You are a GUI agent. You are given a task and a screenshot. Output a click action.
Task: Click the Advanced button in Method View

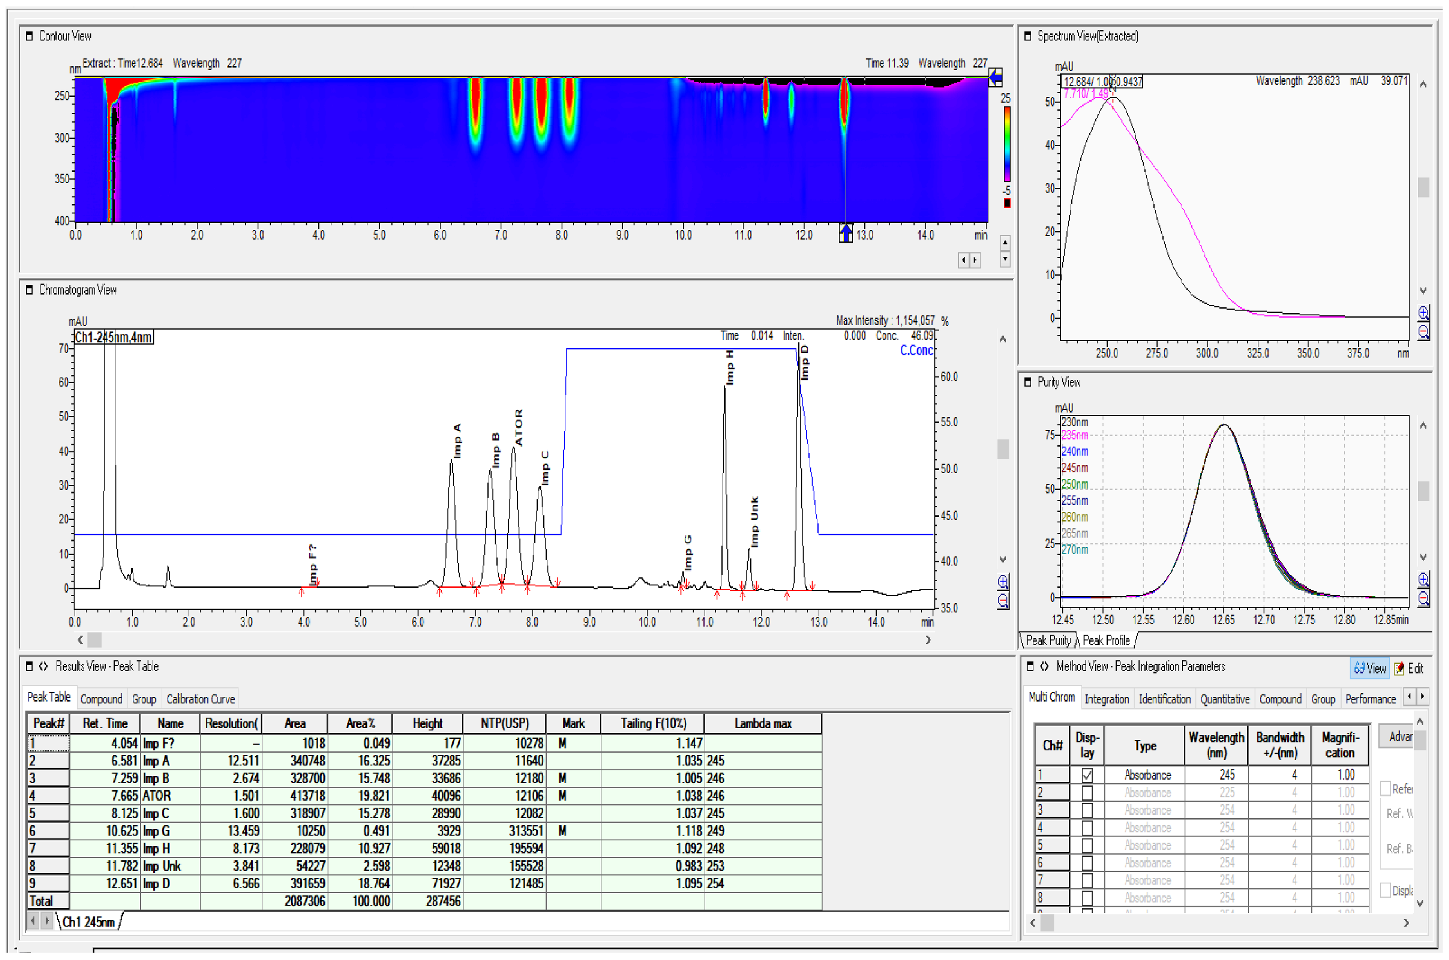coord(1400,737)
